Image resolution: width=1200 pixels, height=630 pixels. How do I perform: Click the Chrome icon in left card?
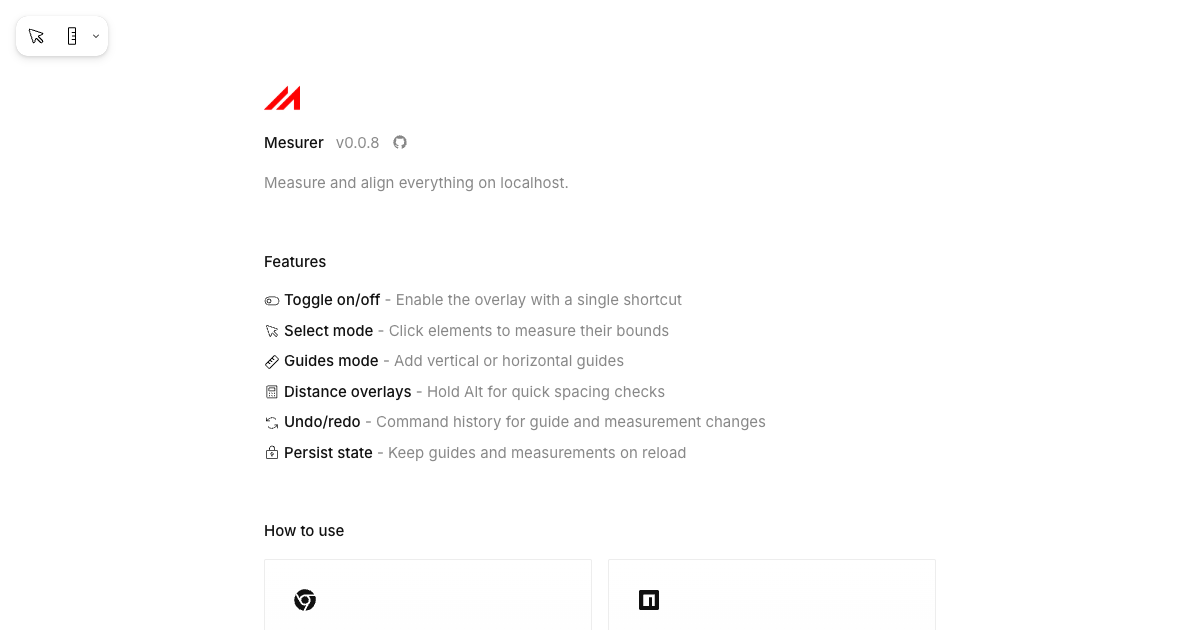coord(305,600)
